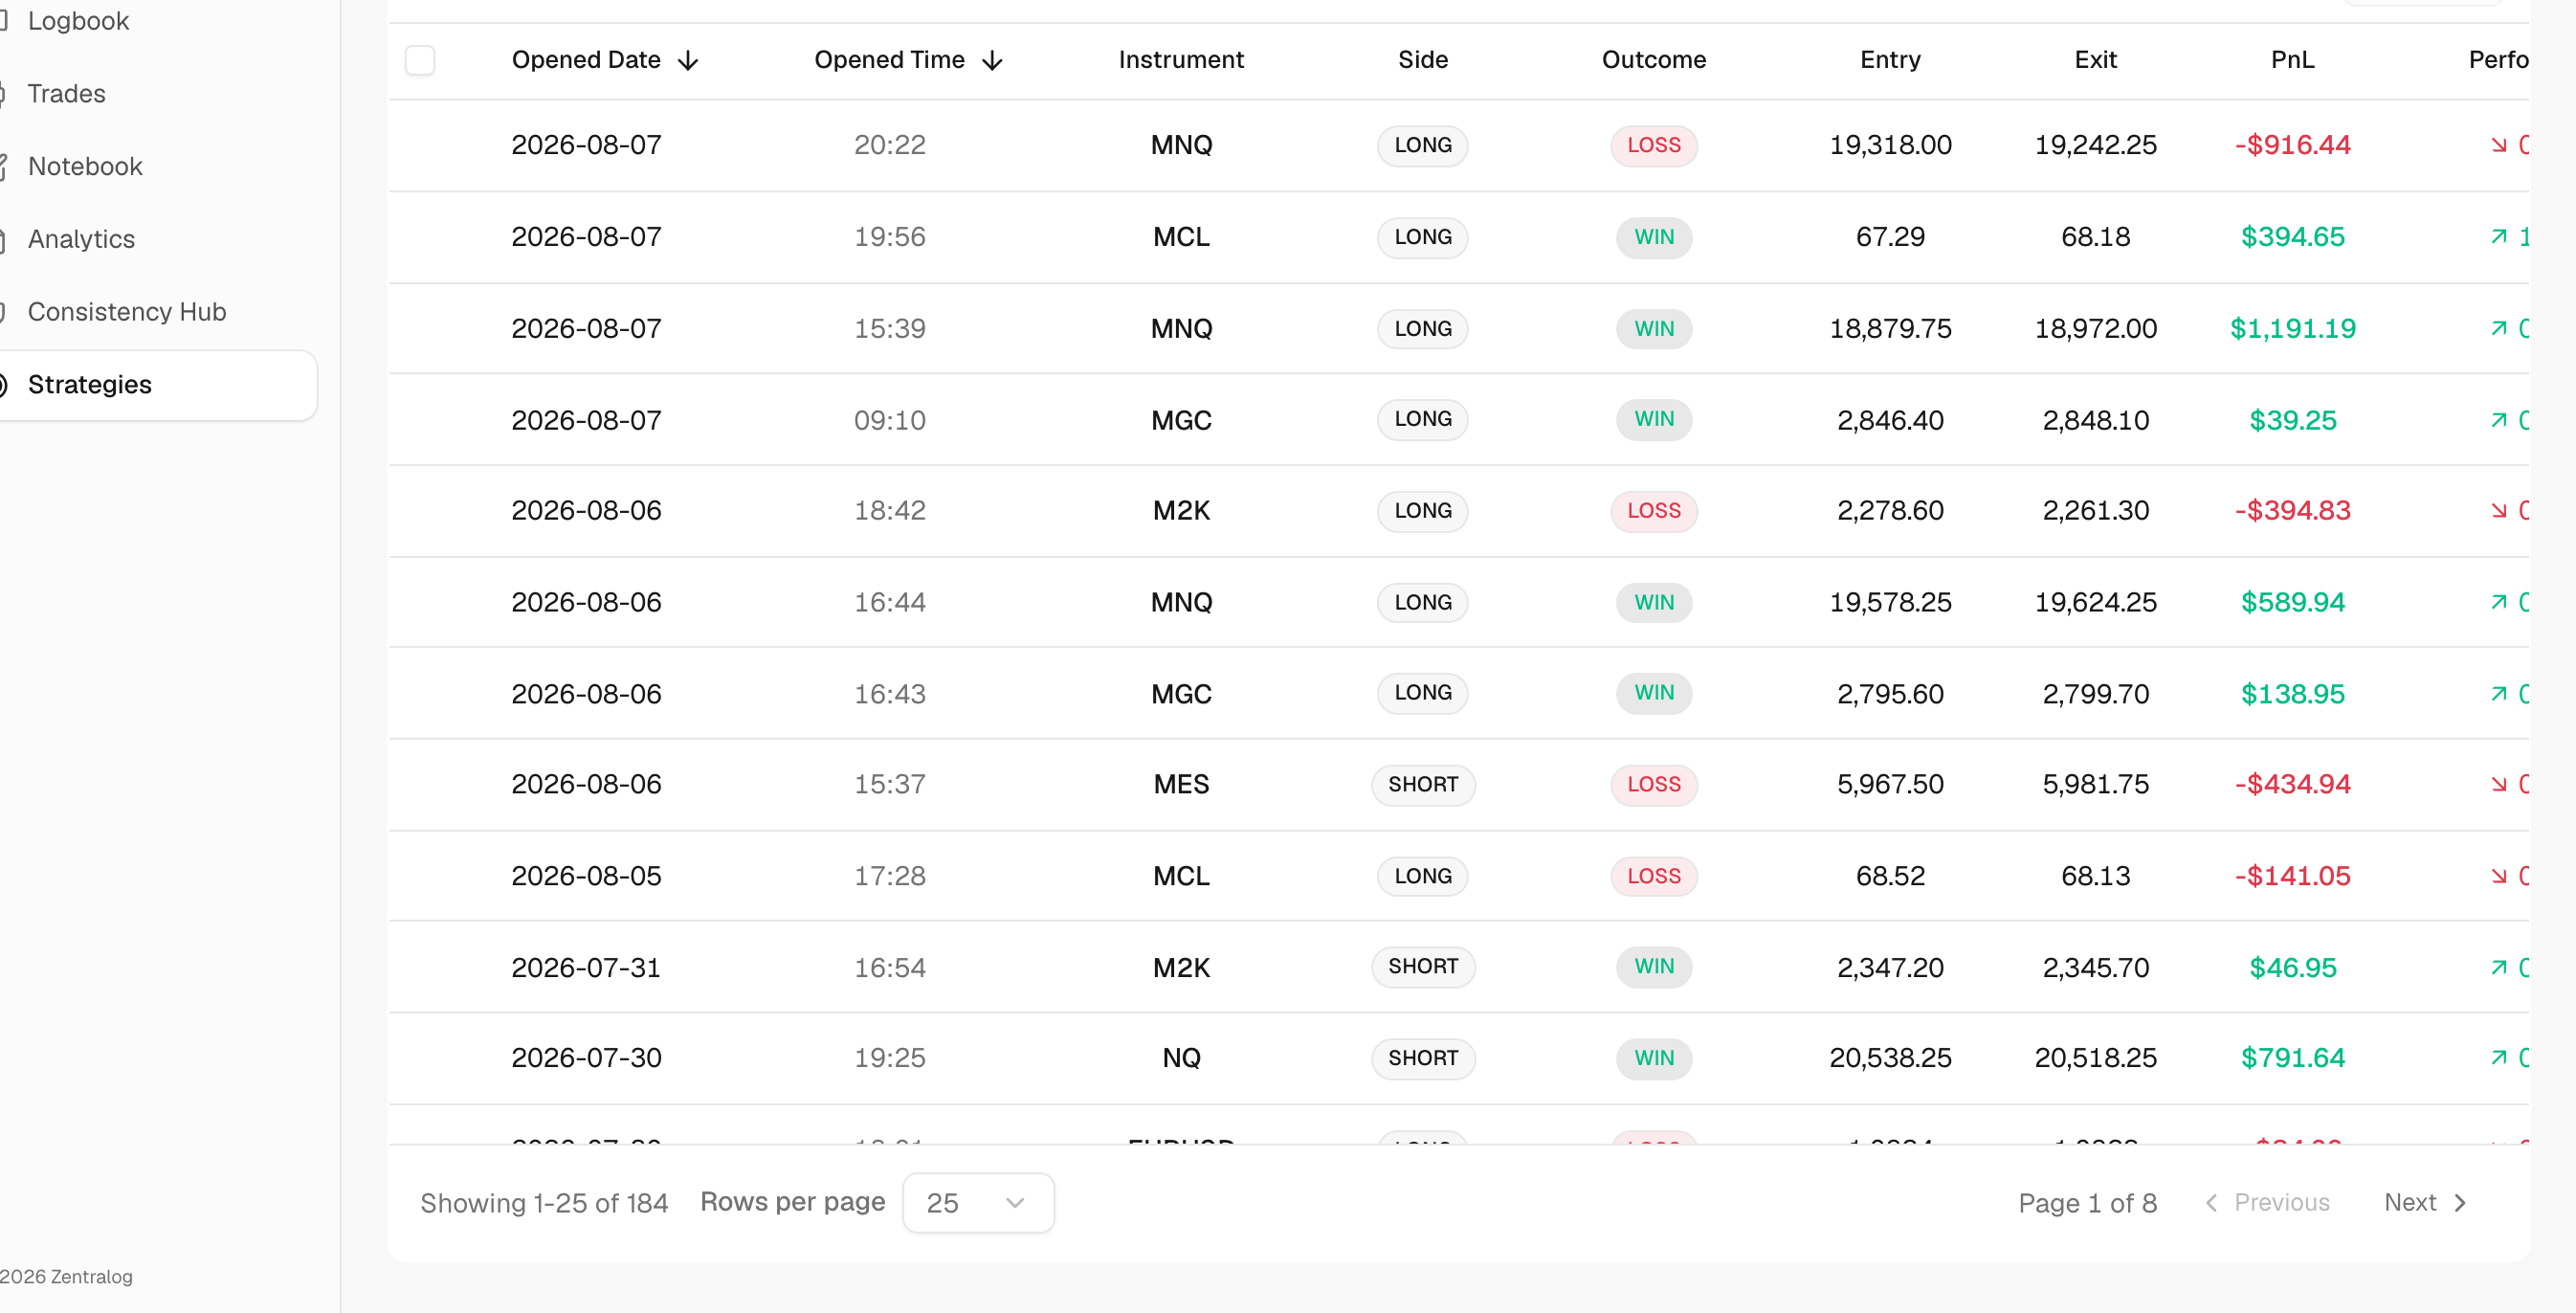Click the Exit column header
The image size is (2576, 1313).
point(2095,60)
